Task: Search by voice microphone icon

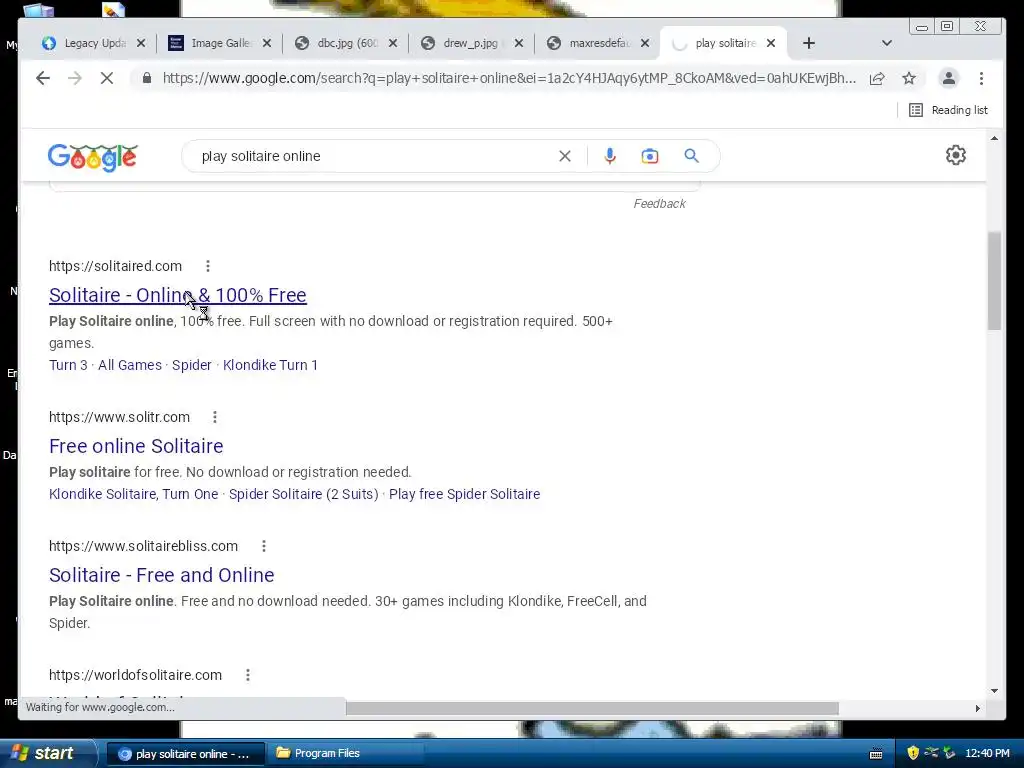Action: [x=609, y=156]
